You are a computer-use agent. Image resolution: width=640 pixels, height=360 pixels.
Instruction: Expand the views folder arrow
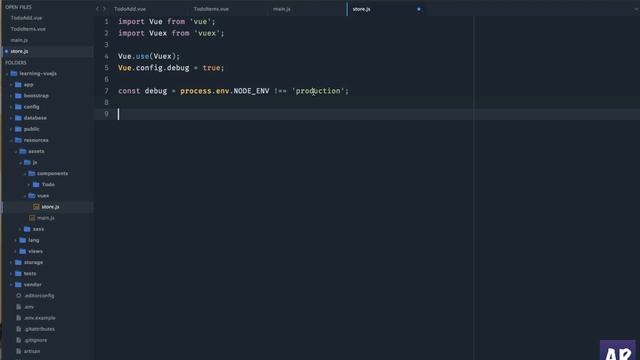coord(16,251)
